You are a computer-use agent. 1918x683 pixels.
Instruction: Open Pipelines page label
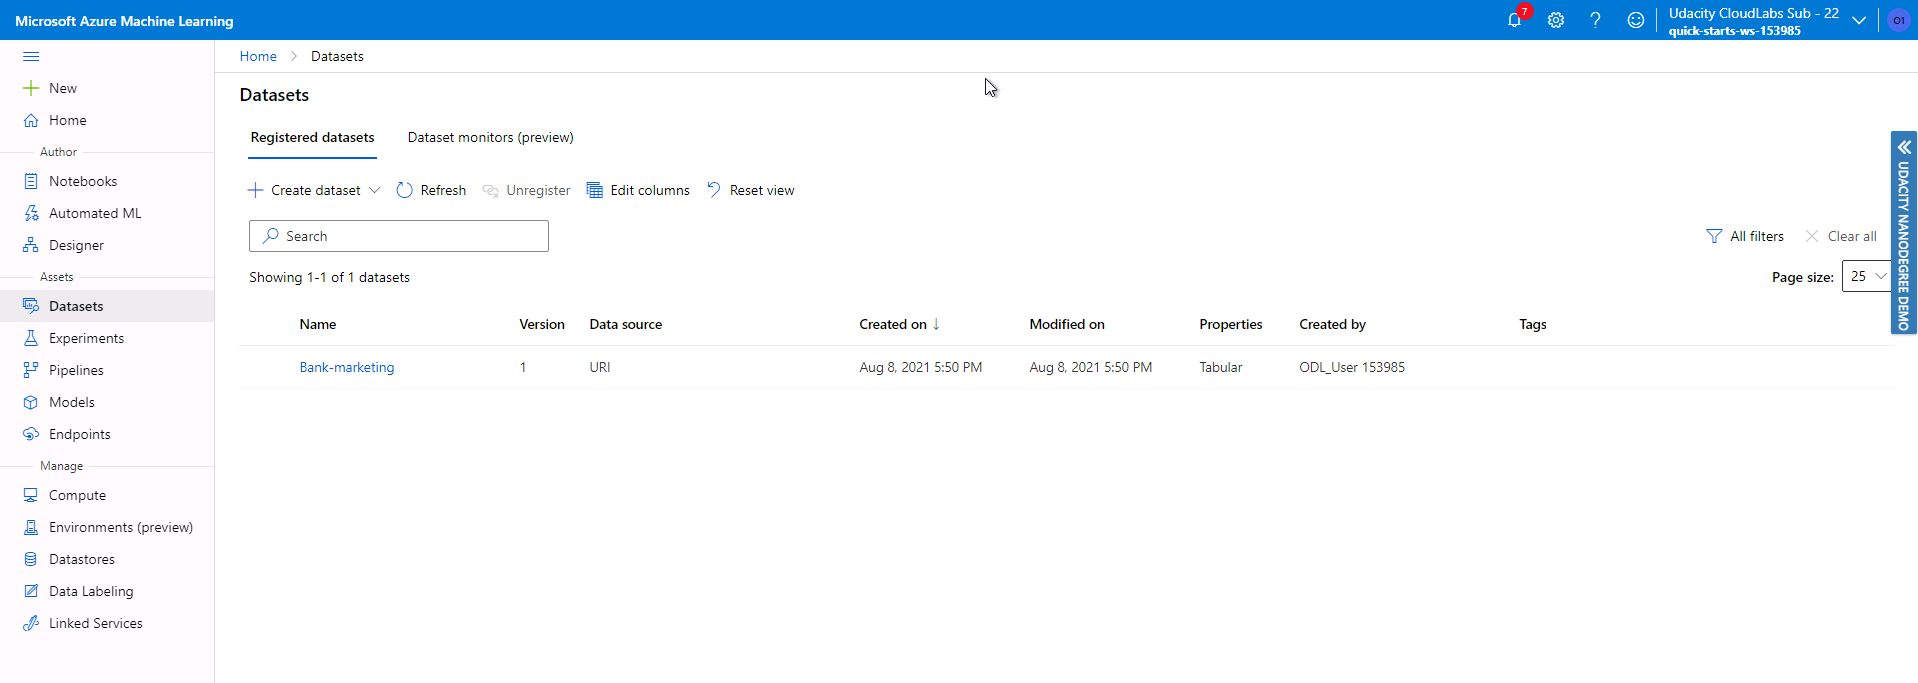[76, 370]
